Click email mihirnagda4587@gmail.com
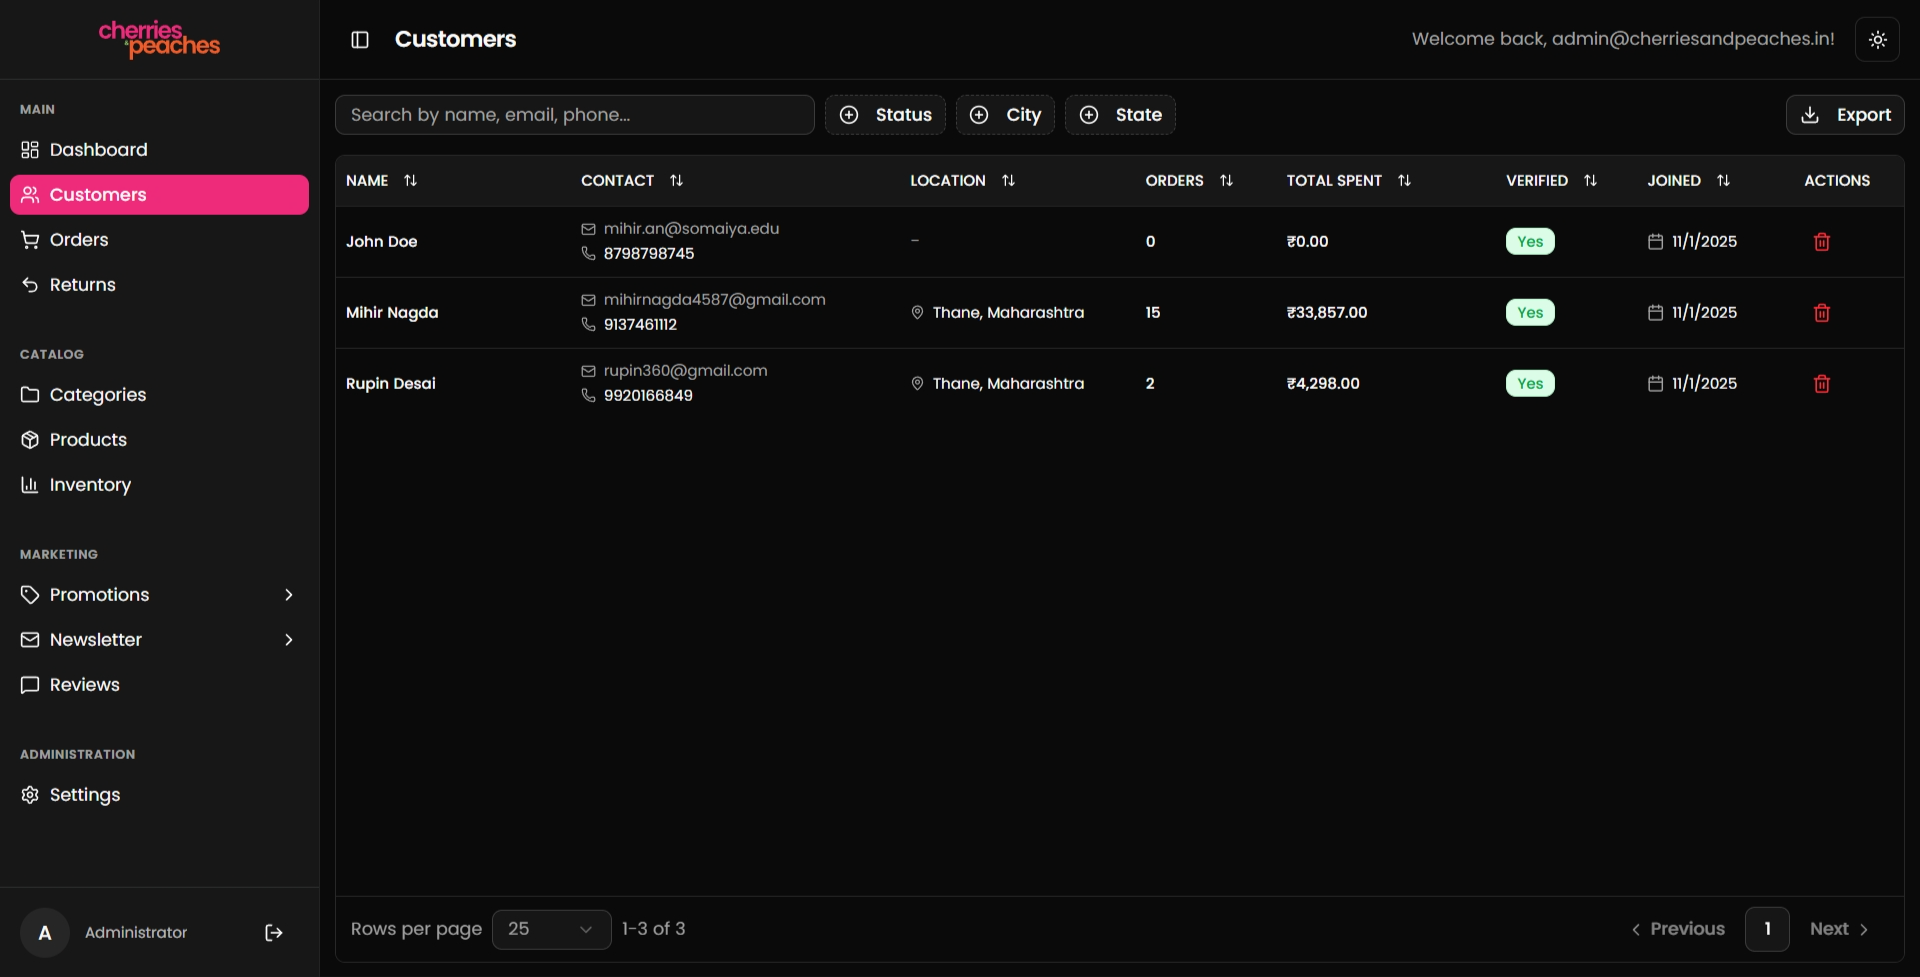The width and height of the screenshot is (1920, 977). point(714,300)
